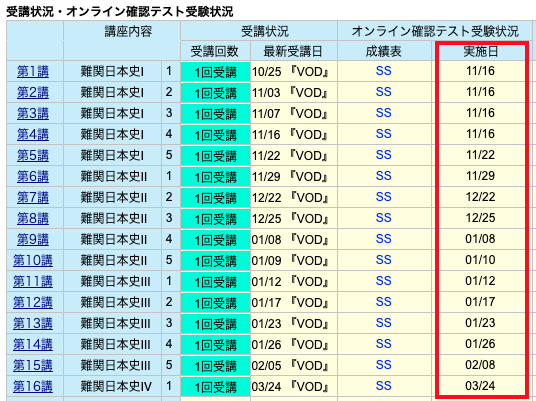Viewport: 536px width, 401px height.
Task: Click the オンライン確認テスト受験状況 header cell
Action: coord(436,31)
